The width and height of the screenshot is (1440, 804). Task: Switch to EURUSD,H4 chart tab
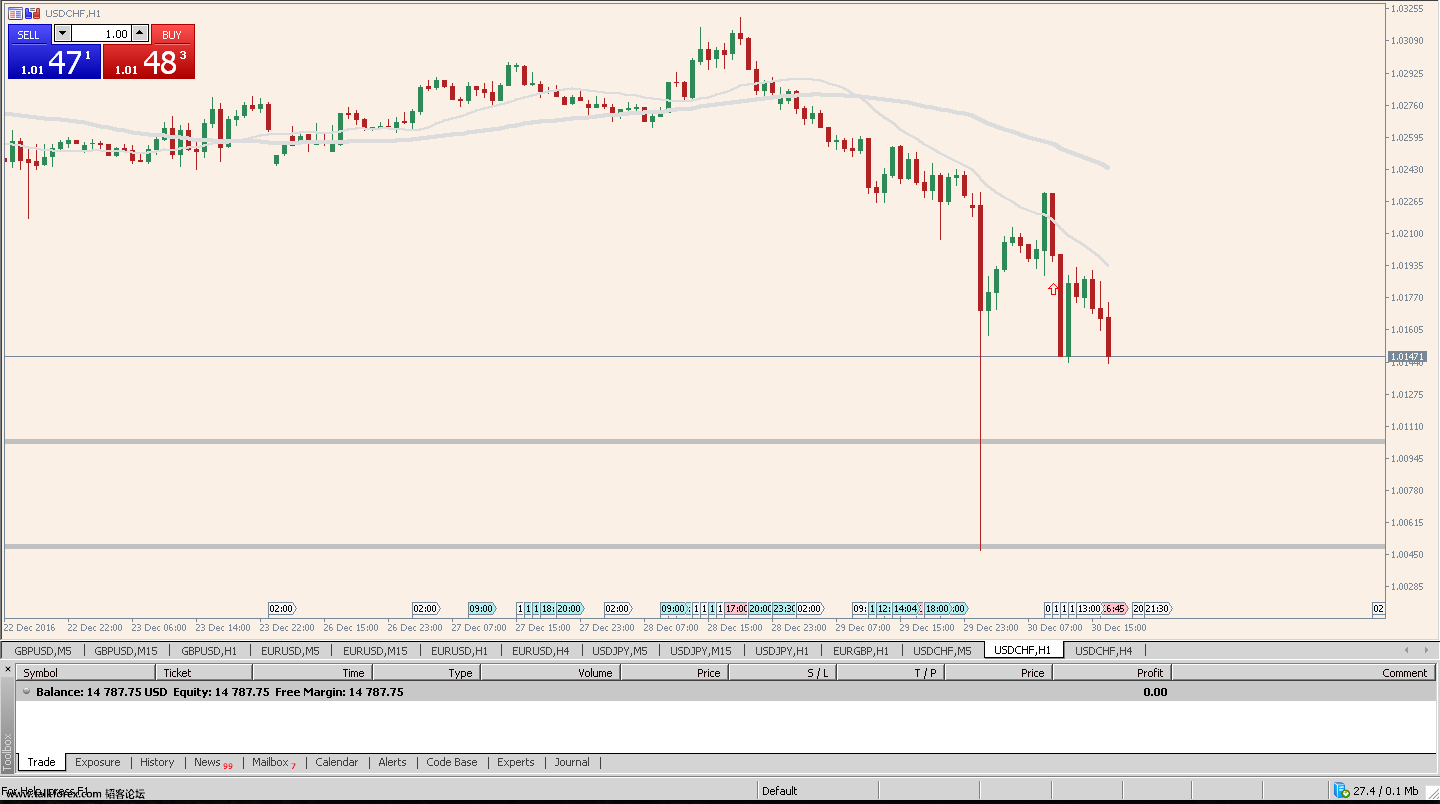click(x=541, y=650)
